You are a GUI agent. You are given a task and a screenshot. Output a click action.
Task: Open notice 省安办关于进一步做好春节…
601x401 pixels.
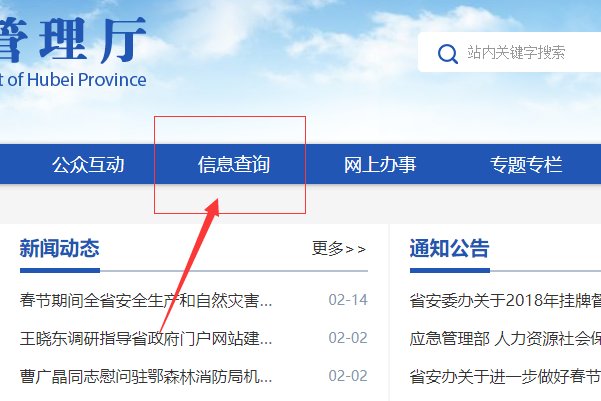coord(505,376)
